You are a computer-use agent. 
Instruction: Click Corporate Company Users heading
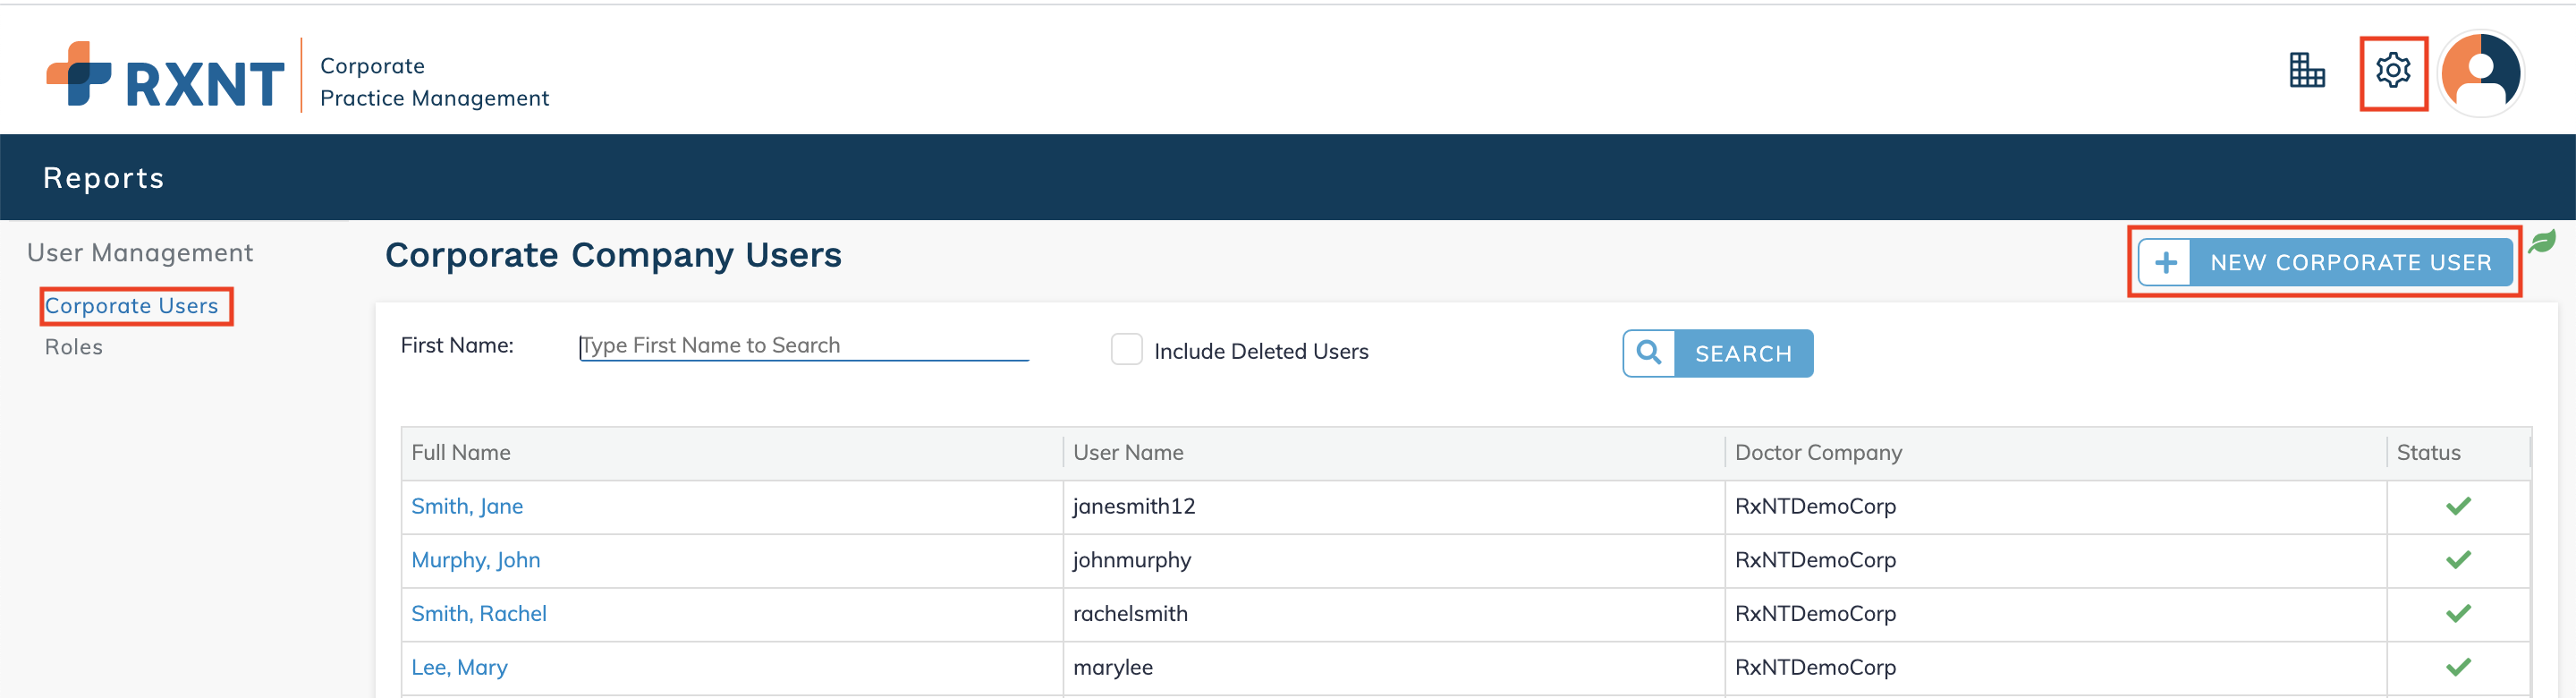point(613,256)
